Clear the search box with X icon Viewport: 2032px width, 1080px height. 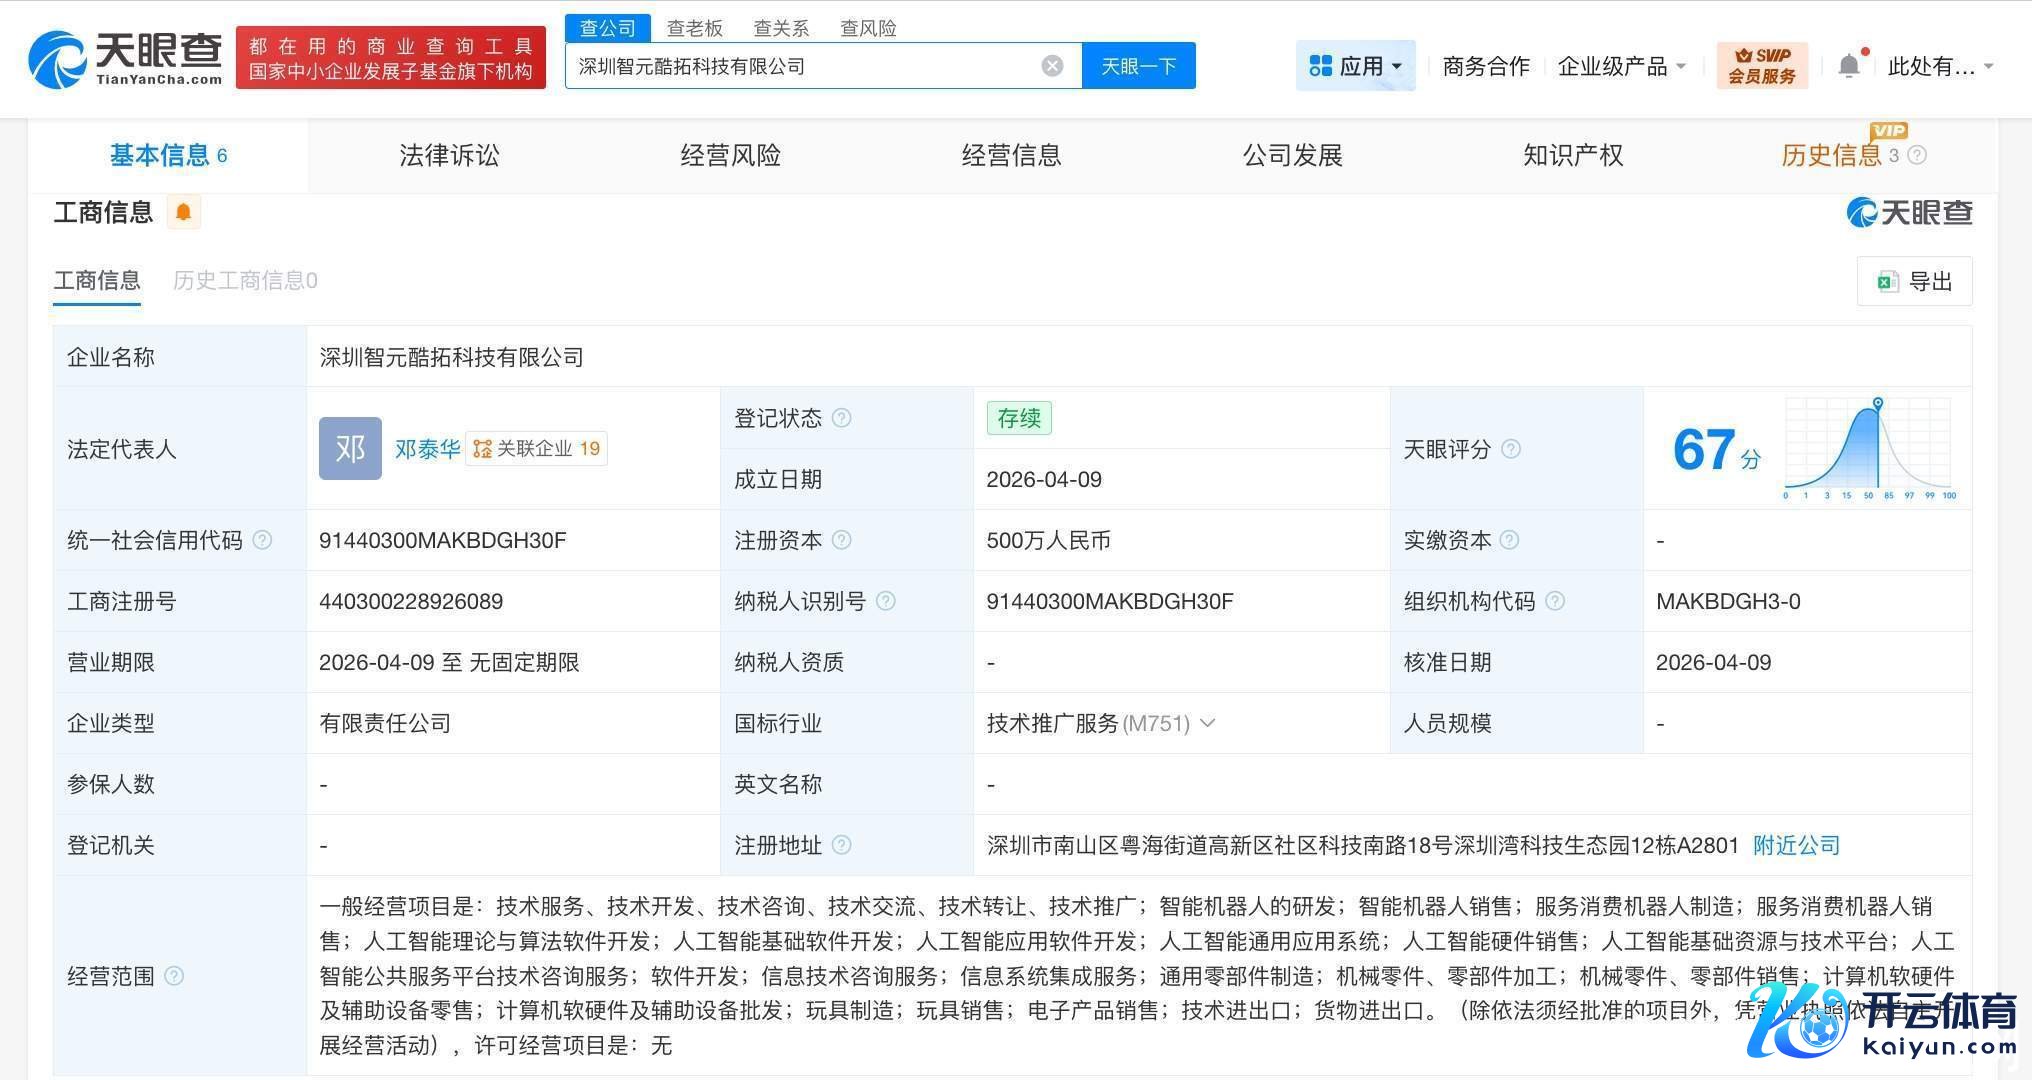click(x=1052, y=66)
